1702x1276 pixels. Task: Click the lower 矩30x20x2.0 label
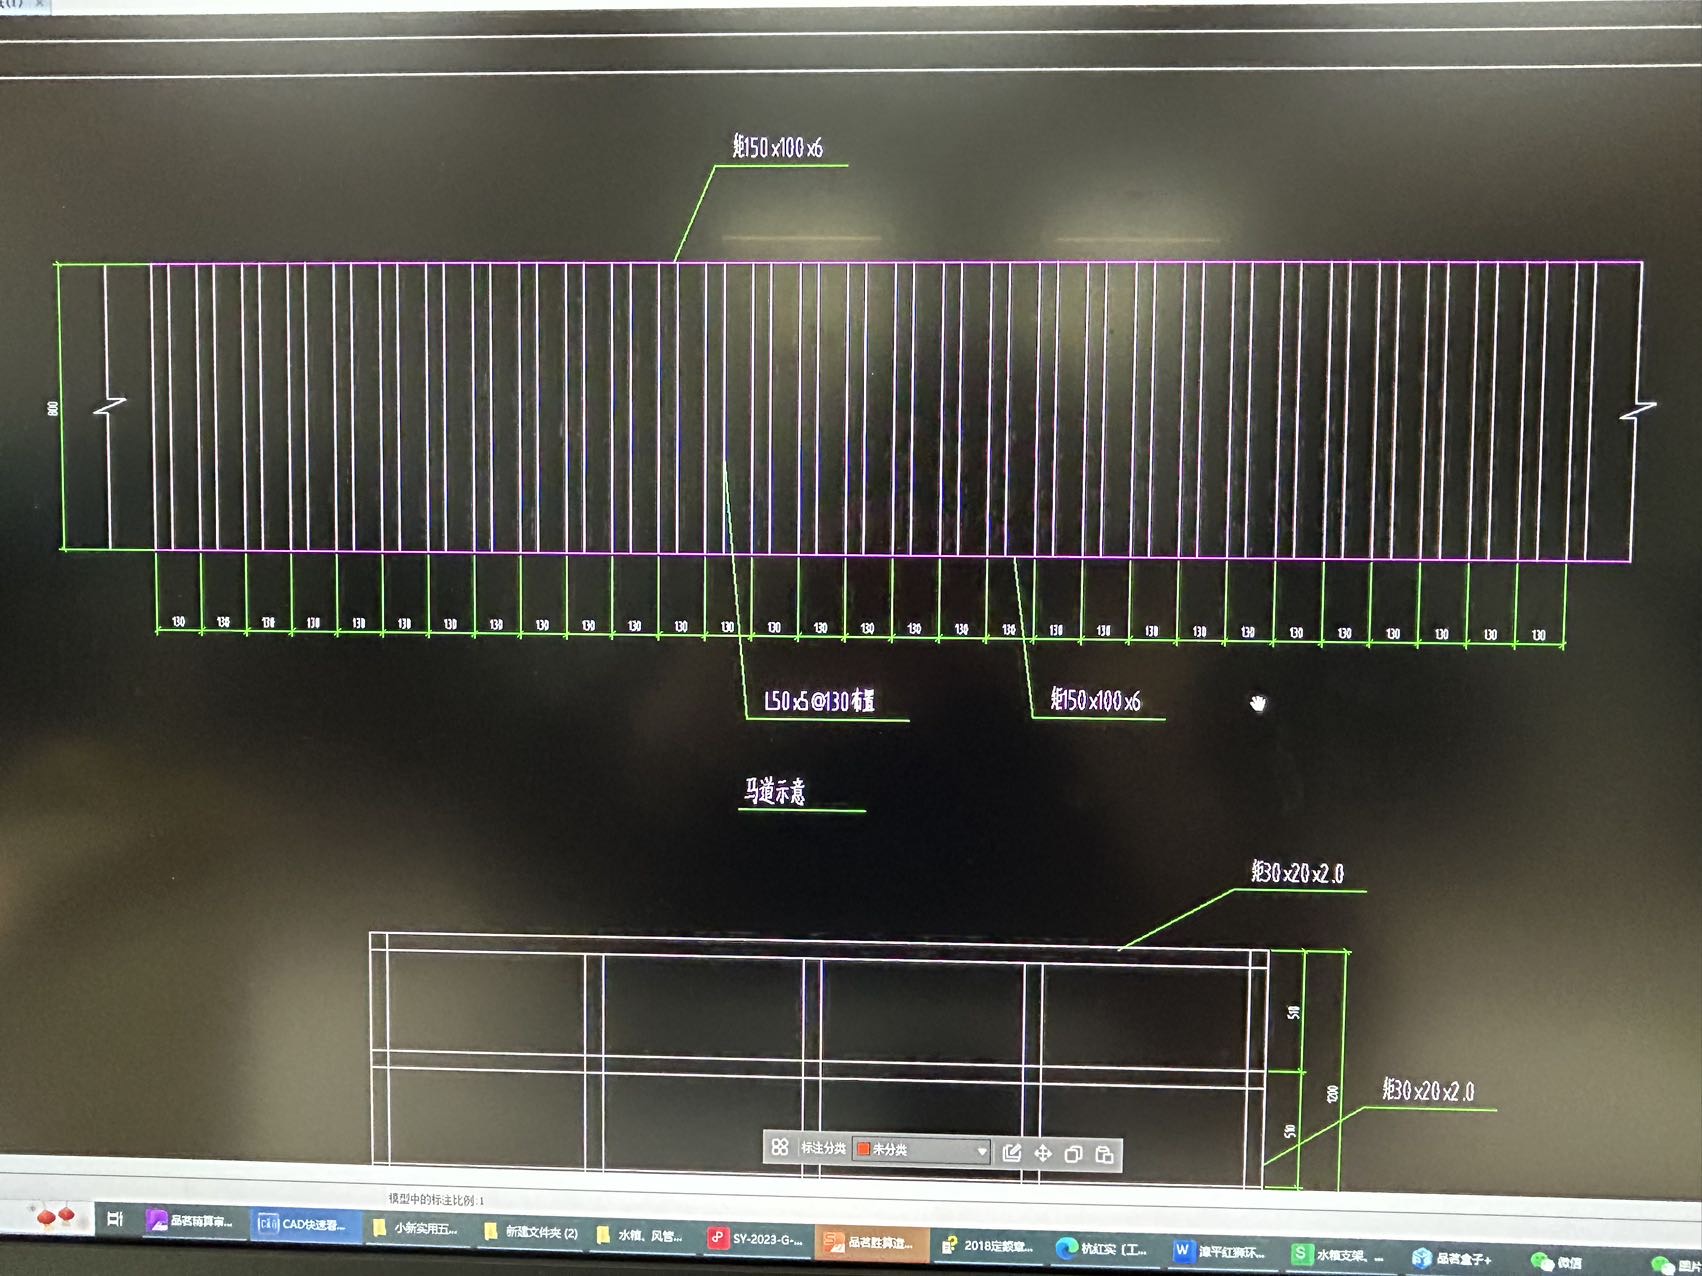(1429, 1090)
